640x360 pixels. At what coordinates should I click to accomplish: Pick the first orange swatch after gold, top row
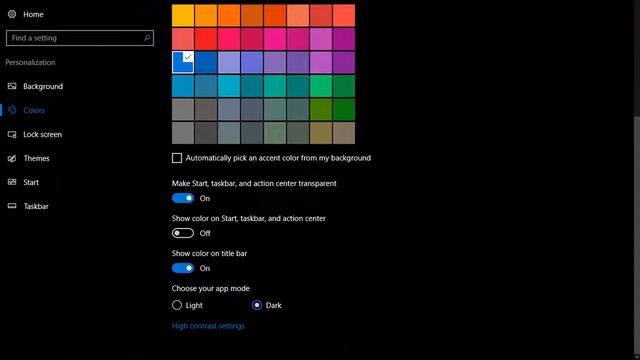[x=206, y=16]
